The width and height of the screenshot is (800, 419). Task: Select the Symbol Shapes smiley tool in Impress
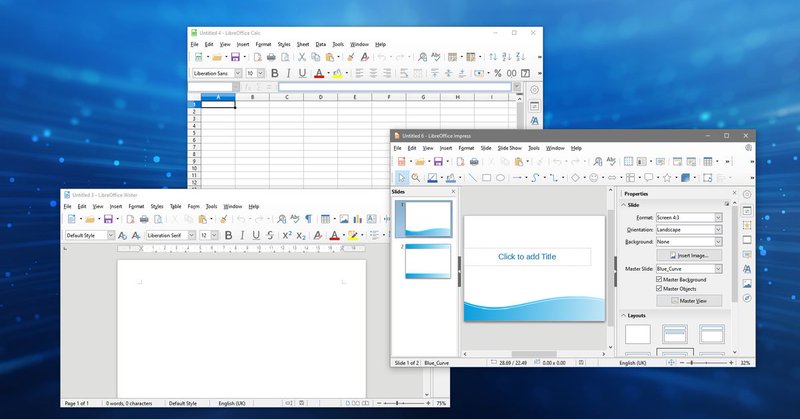594,178
